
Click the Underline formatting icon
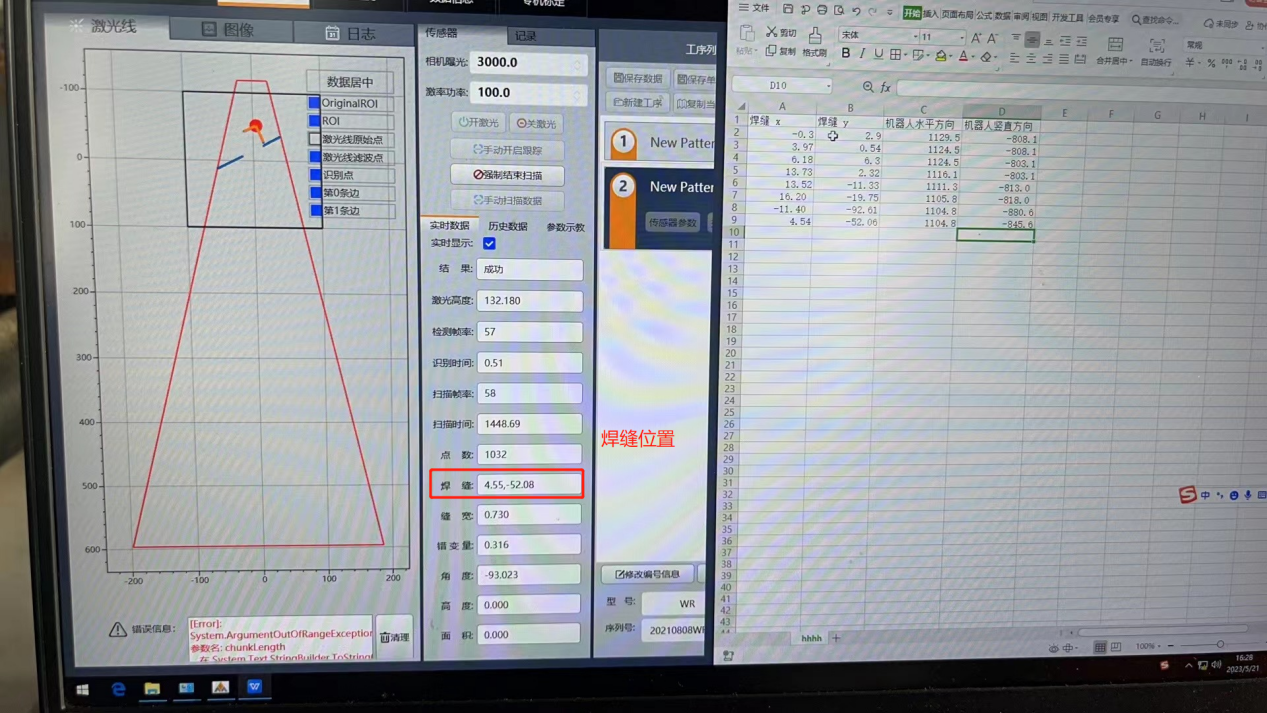878,54
